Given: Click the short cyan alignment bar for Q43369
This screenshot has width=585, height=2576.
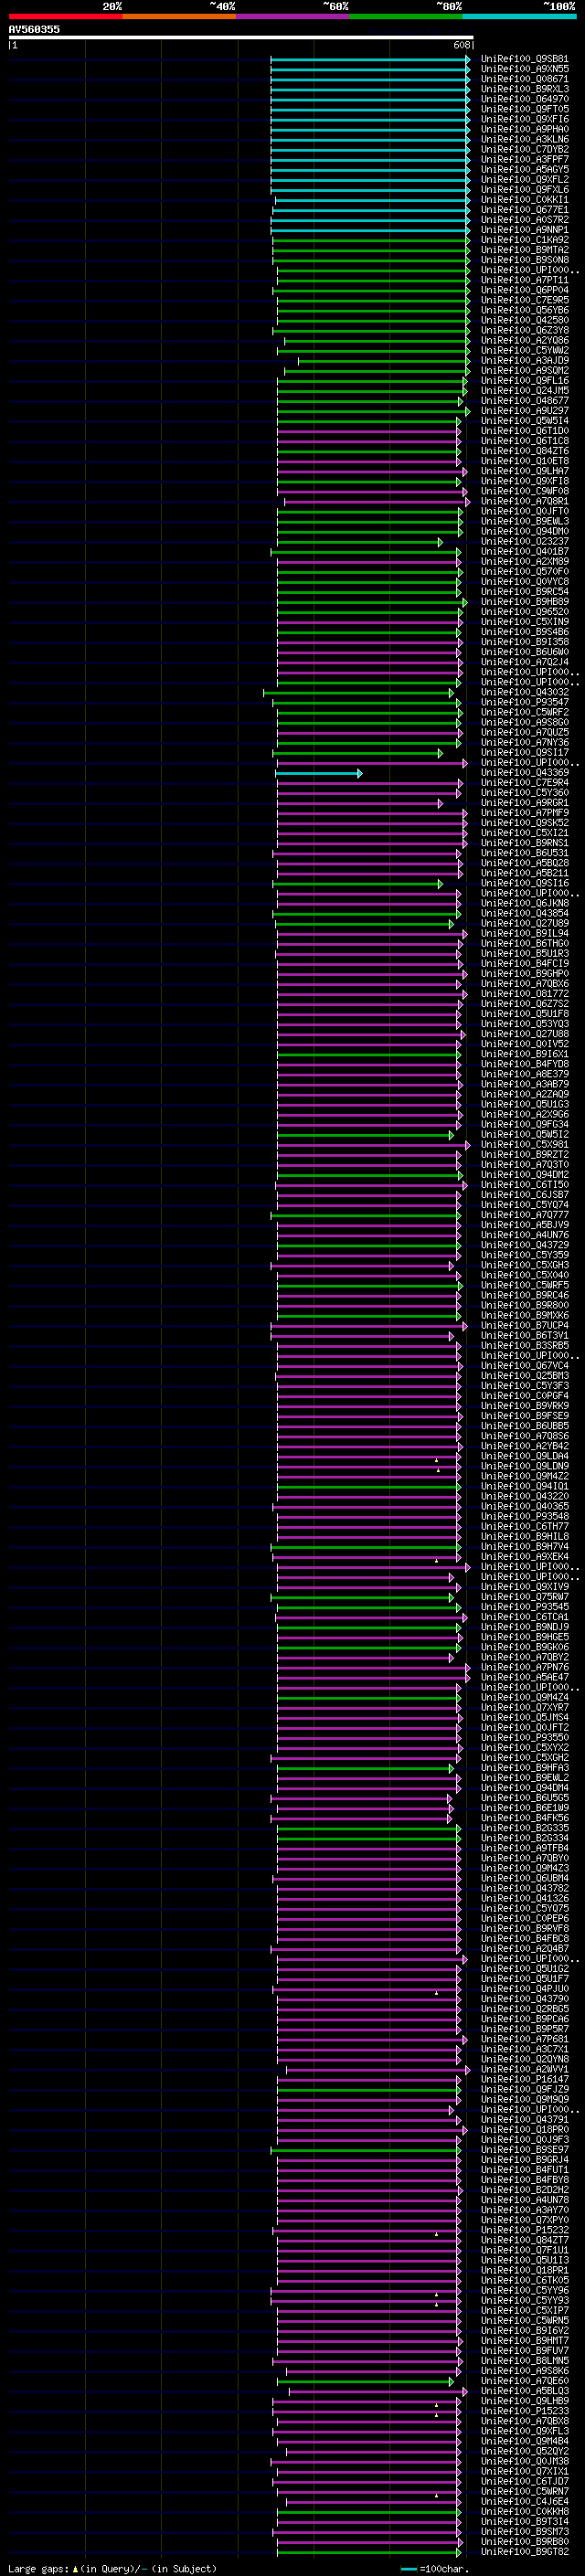Looking at the screenshot, I should (x=318, y=773).
